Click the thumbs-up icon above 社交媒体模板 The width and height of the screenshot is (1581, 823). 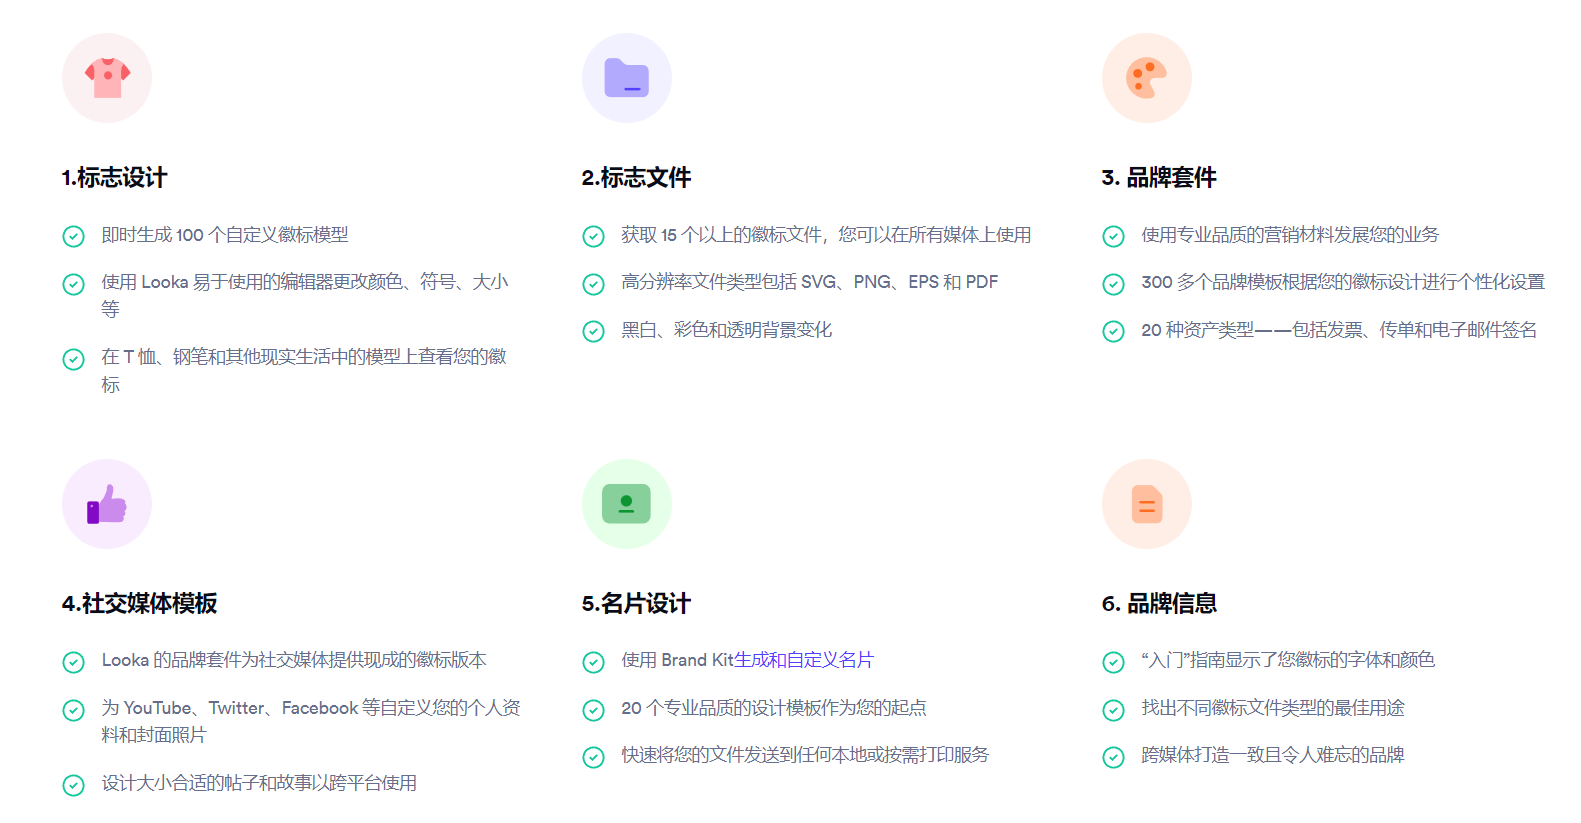(107, 504)
